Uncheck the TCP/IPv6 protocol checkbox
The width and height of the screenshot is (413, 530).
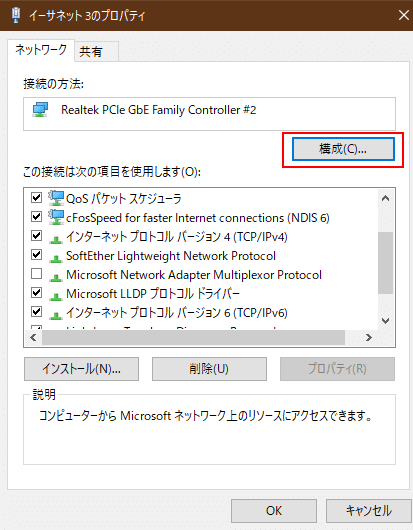pos(37,311)
